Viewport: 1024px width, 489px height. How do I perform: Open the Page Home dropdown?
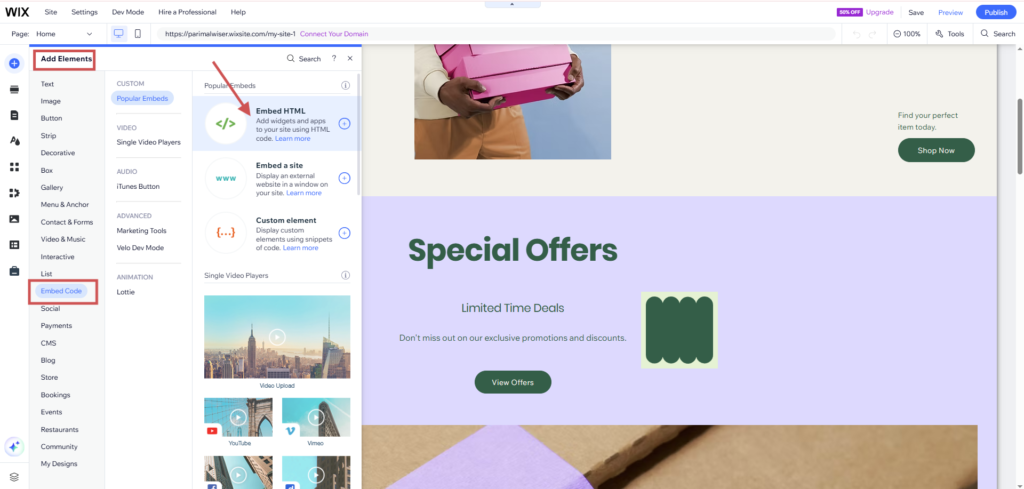click(64, 33)
